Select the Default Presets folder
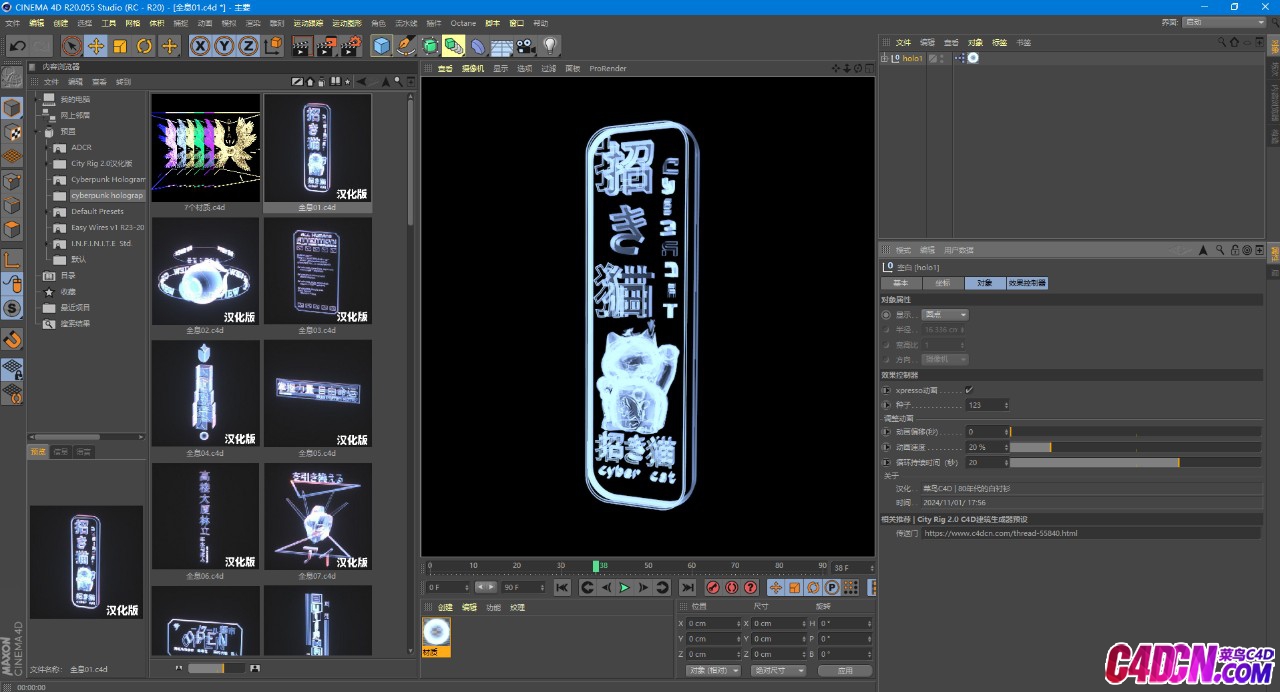1280x692 pixels. [x=98, y=212]
